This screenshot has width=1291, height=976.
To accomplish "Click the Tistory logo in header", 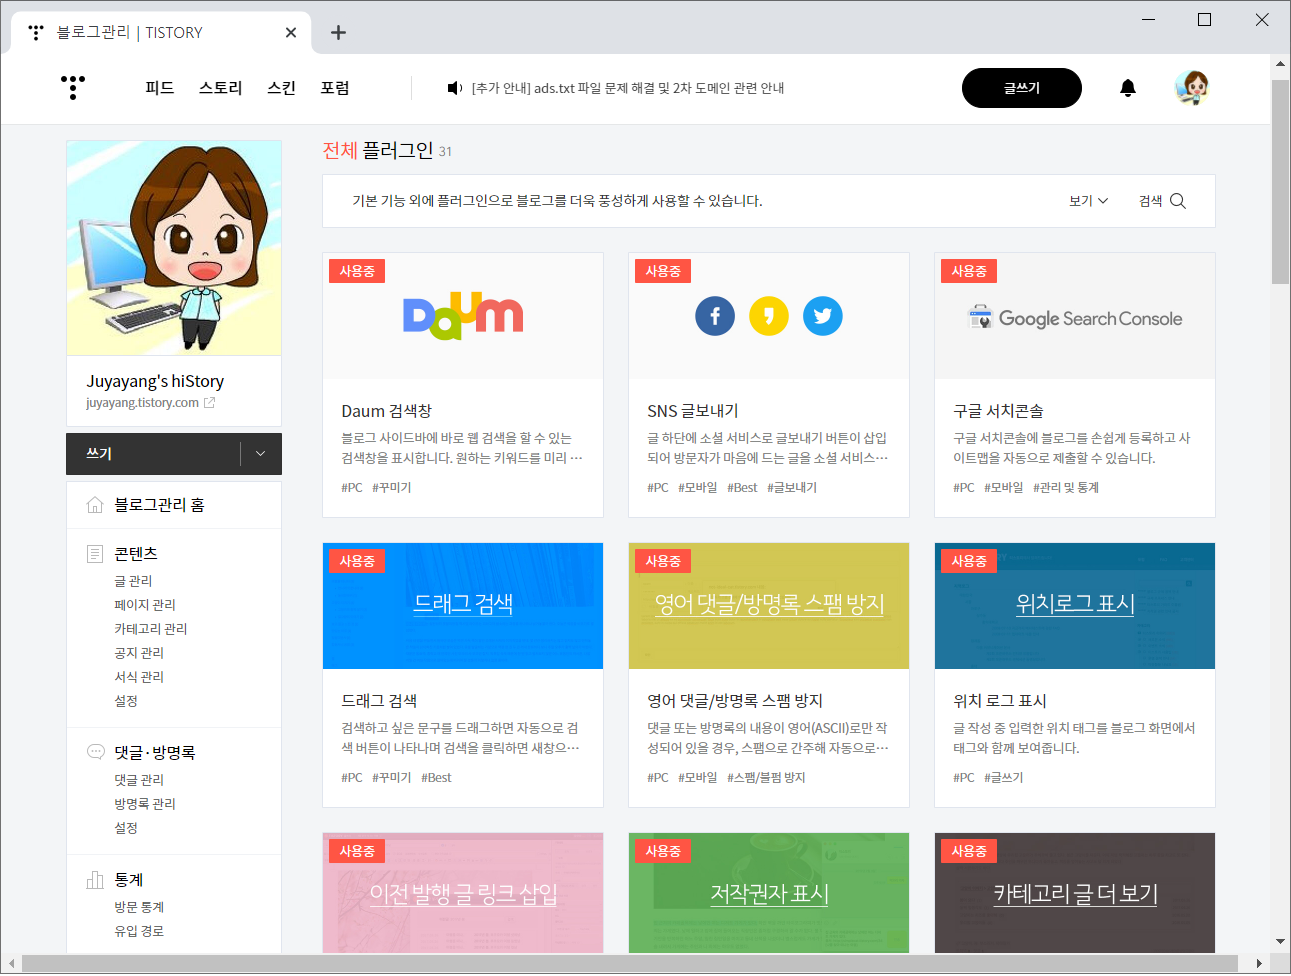I will (x=73, y=87).
